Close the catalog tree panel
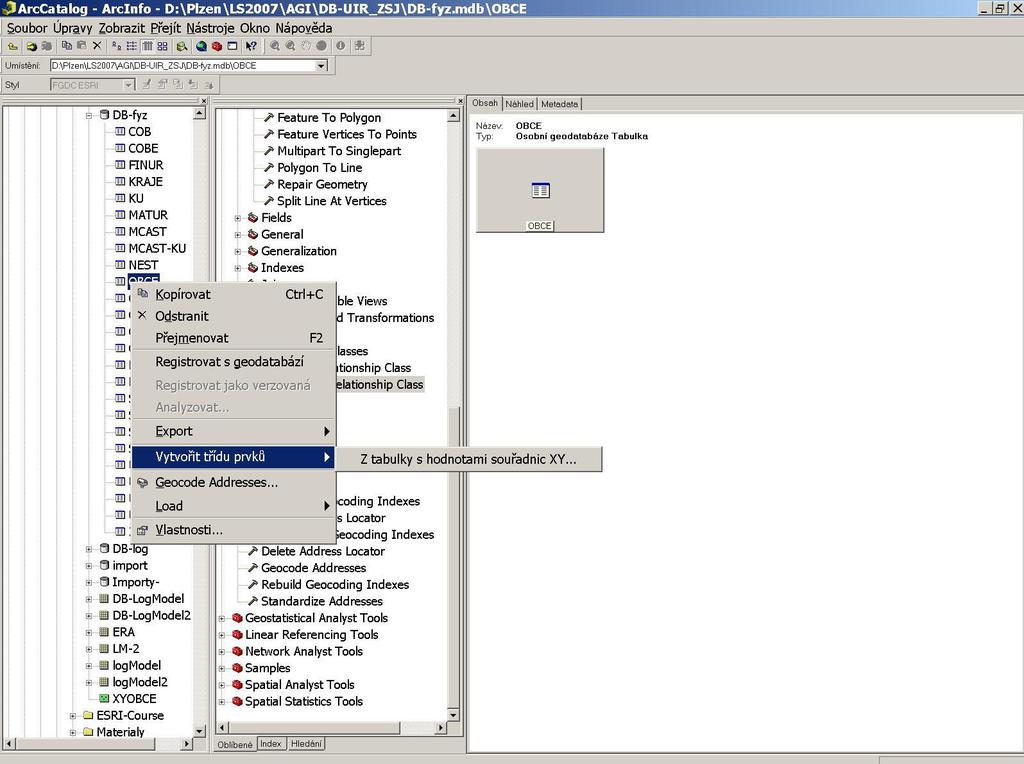The height and width of the screenshot is (764, 1024). click(x=203, y=101)
